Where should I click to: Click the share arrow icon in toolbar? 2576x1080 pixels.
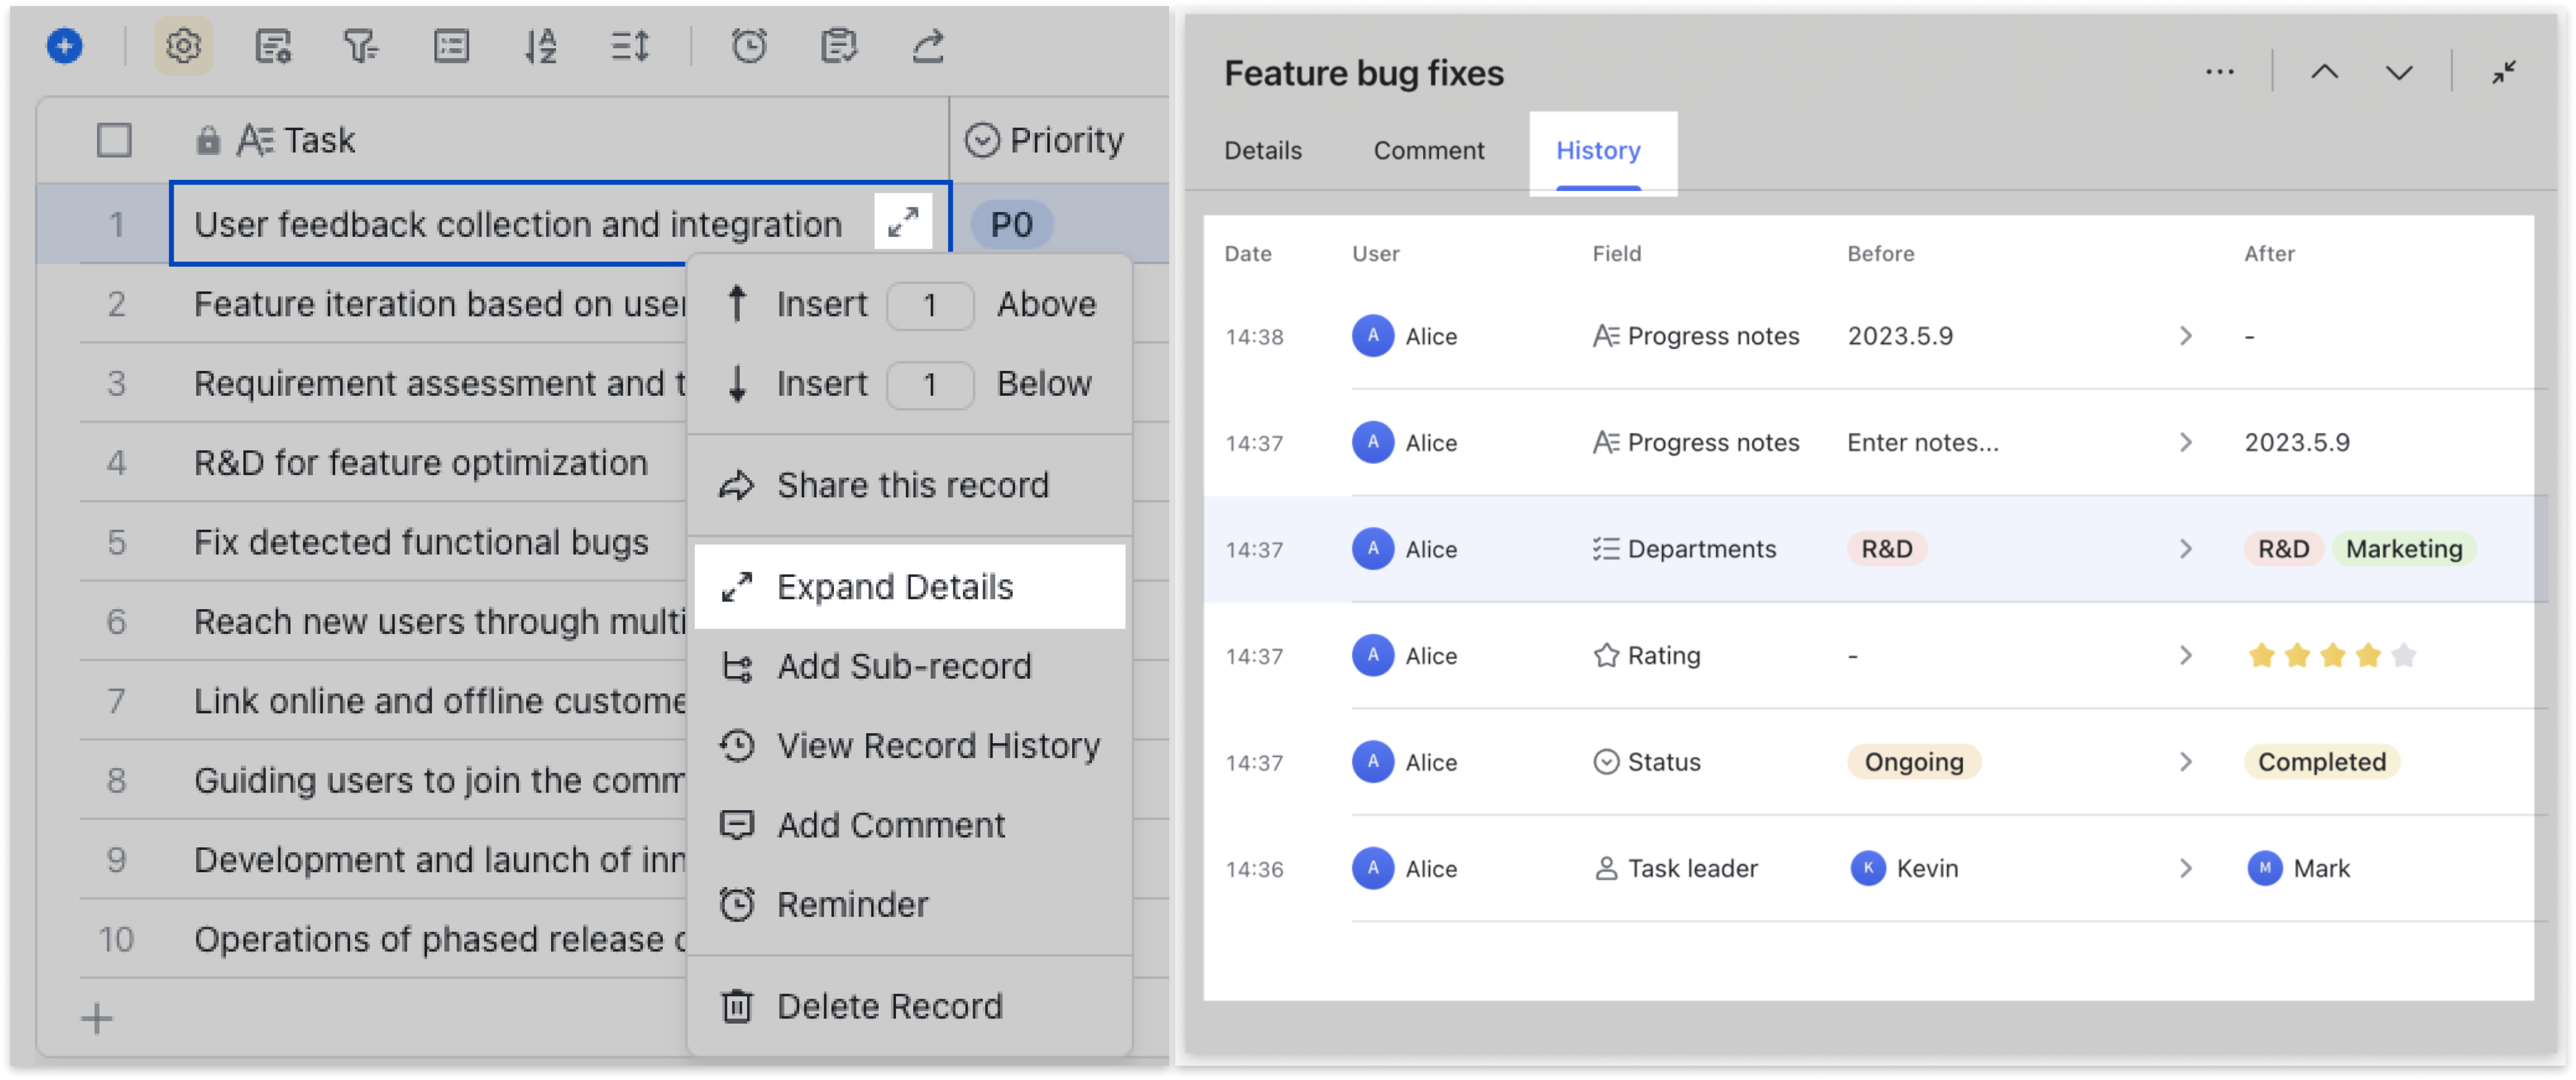(928, 46)
